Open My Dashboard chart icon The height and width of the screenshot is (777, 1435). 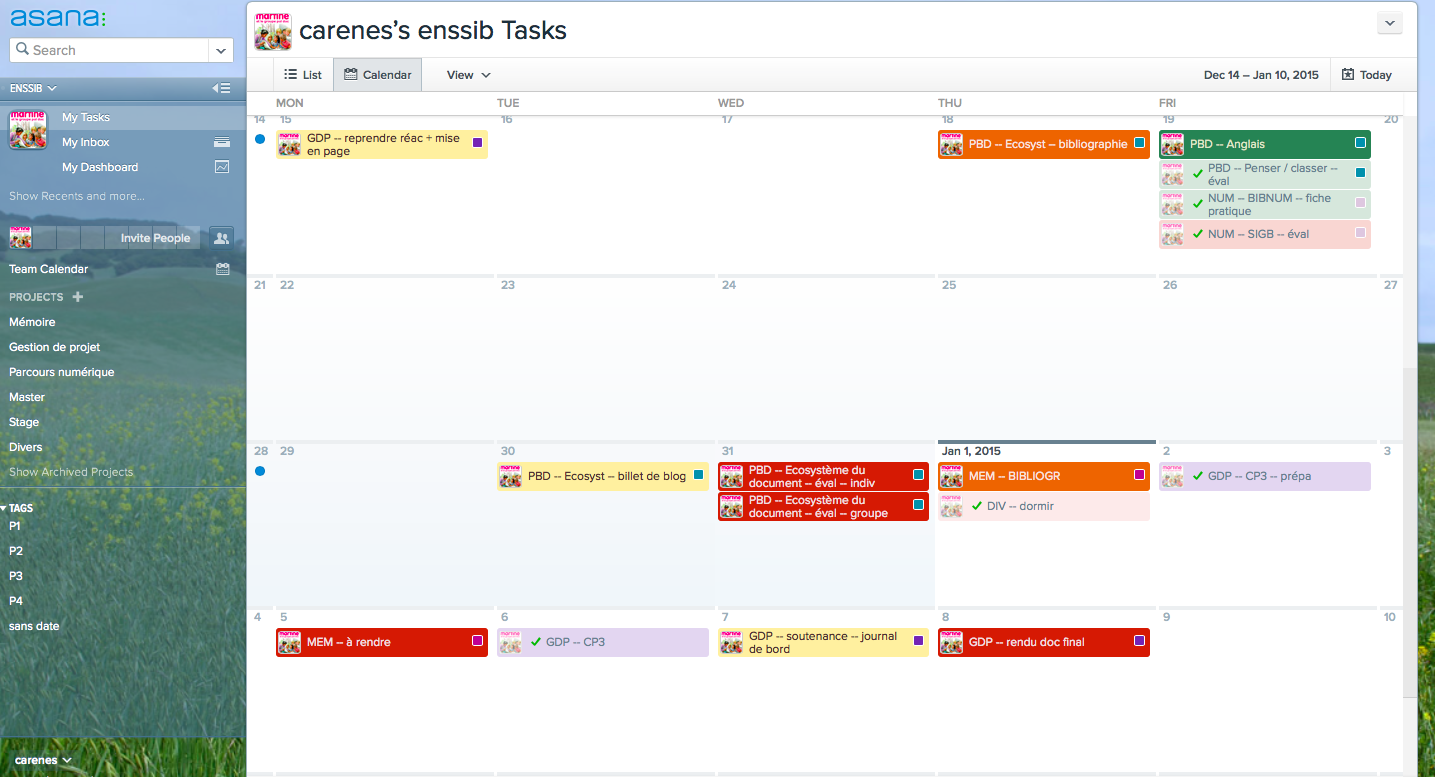point(222,167)
